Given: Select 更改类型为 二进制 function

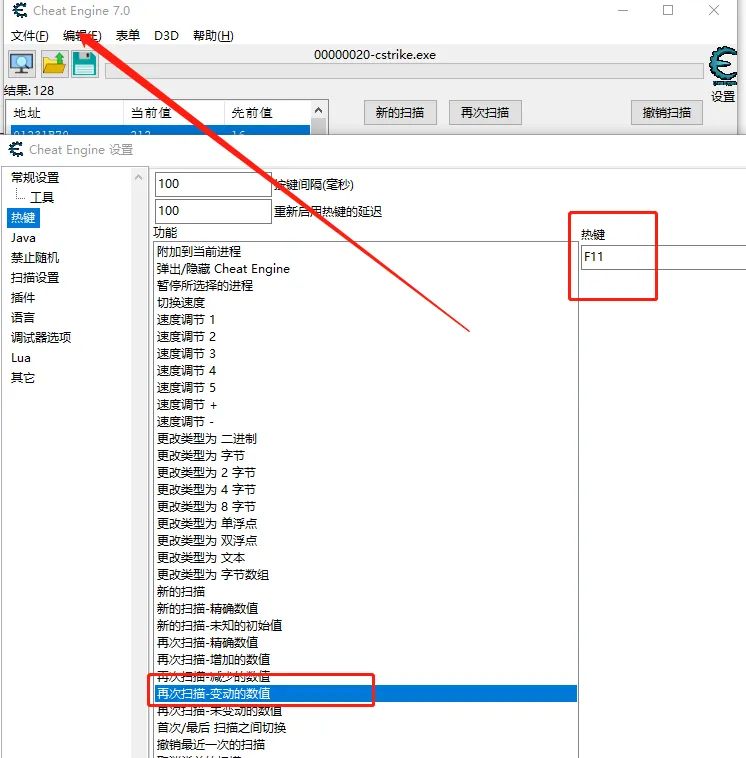Looking at the screenshot, I should point(366,438).
